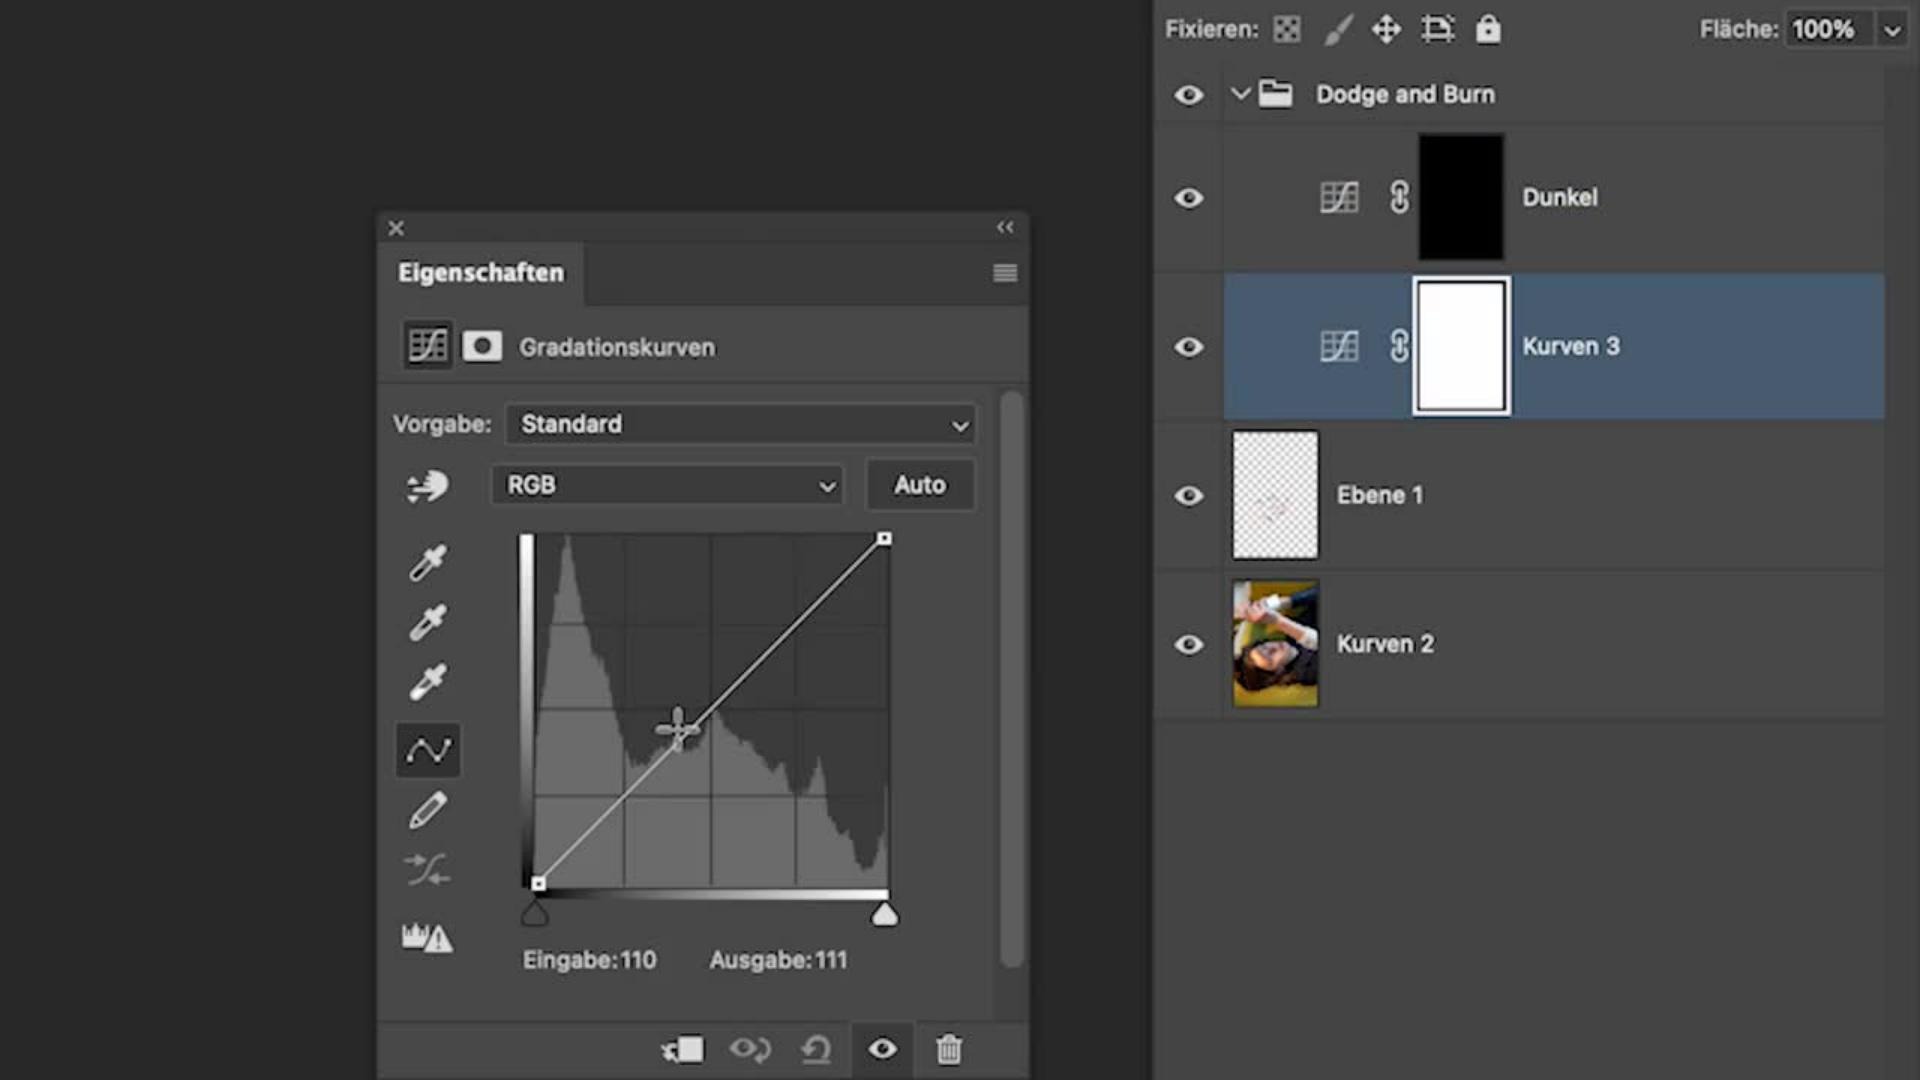
Task: Select the white point eyedropper
Action: click(427, 683)
